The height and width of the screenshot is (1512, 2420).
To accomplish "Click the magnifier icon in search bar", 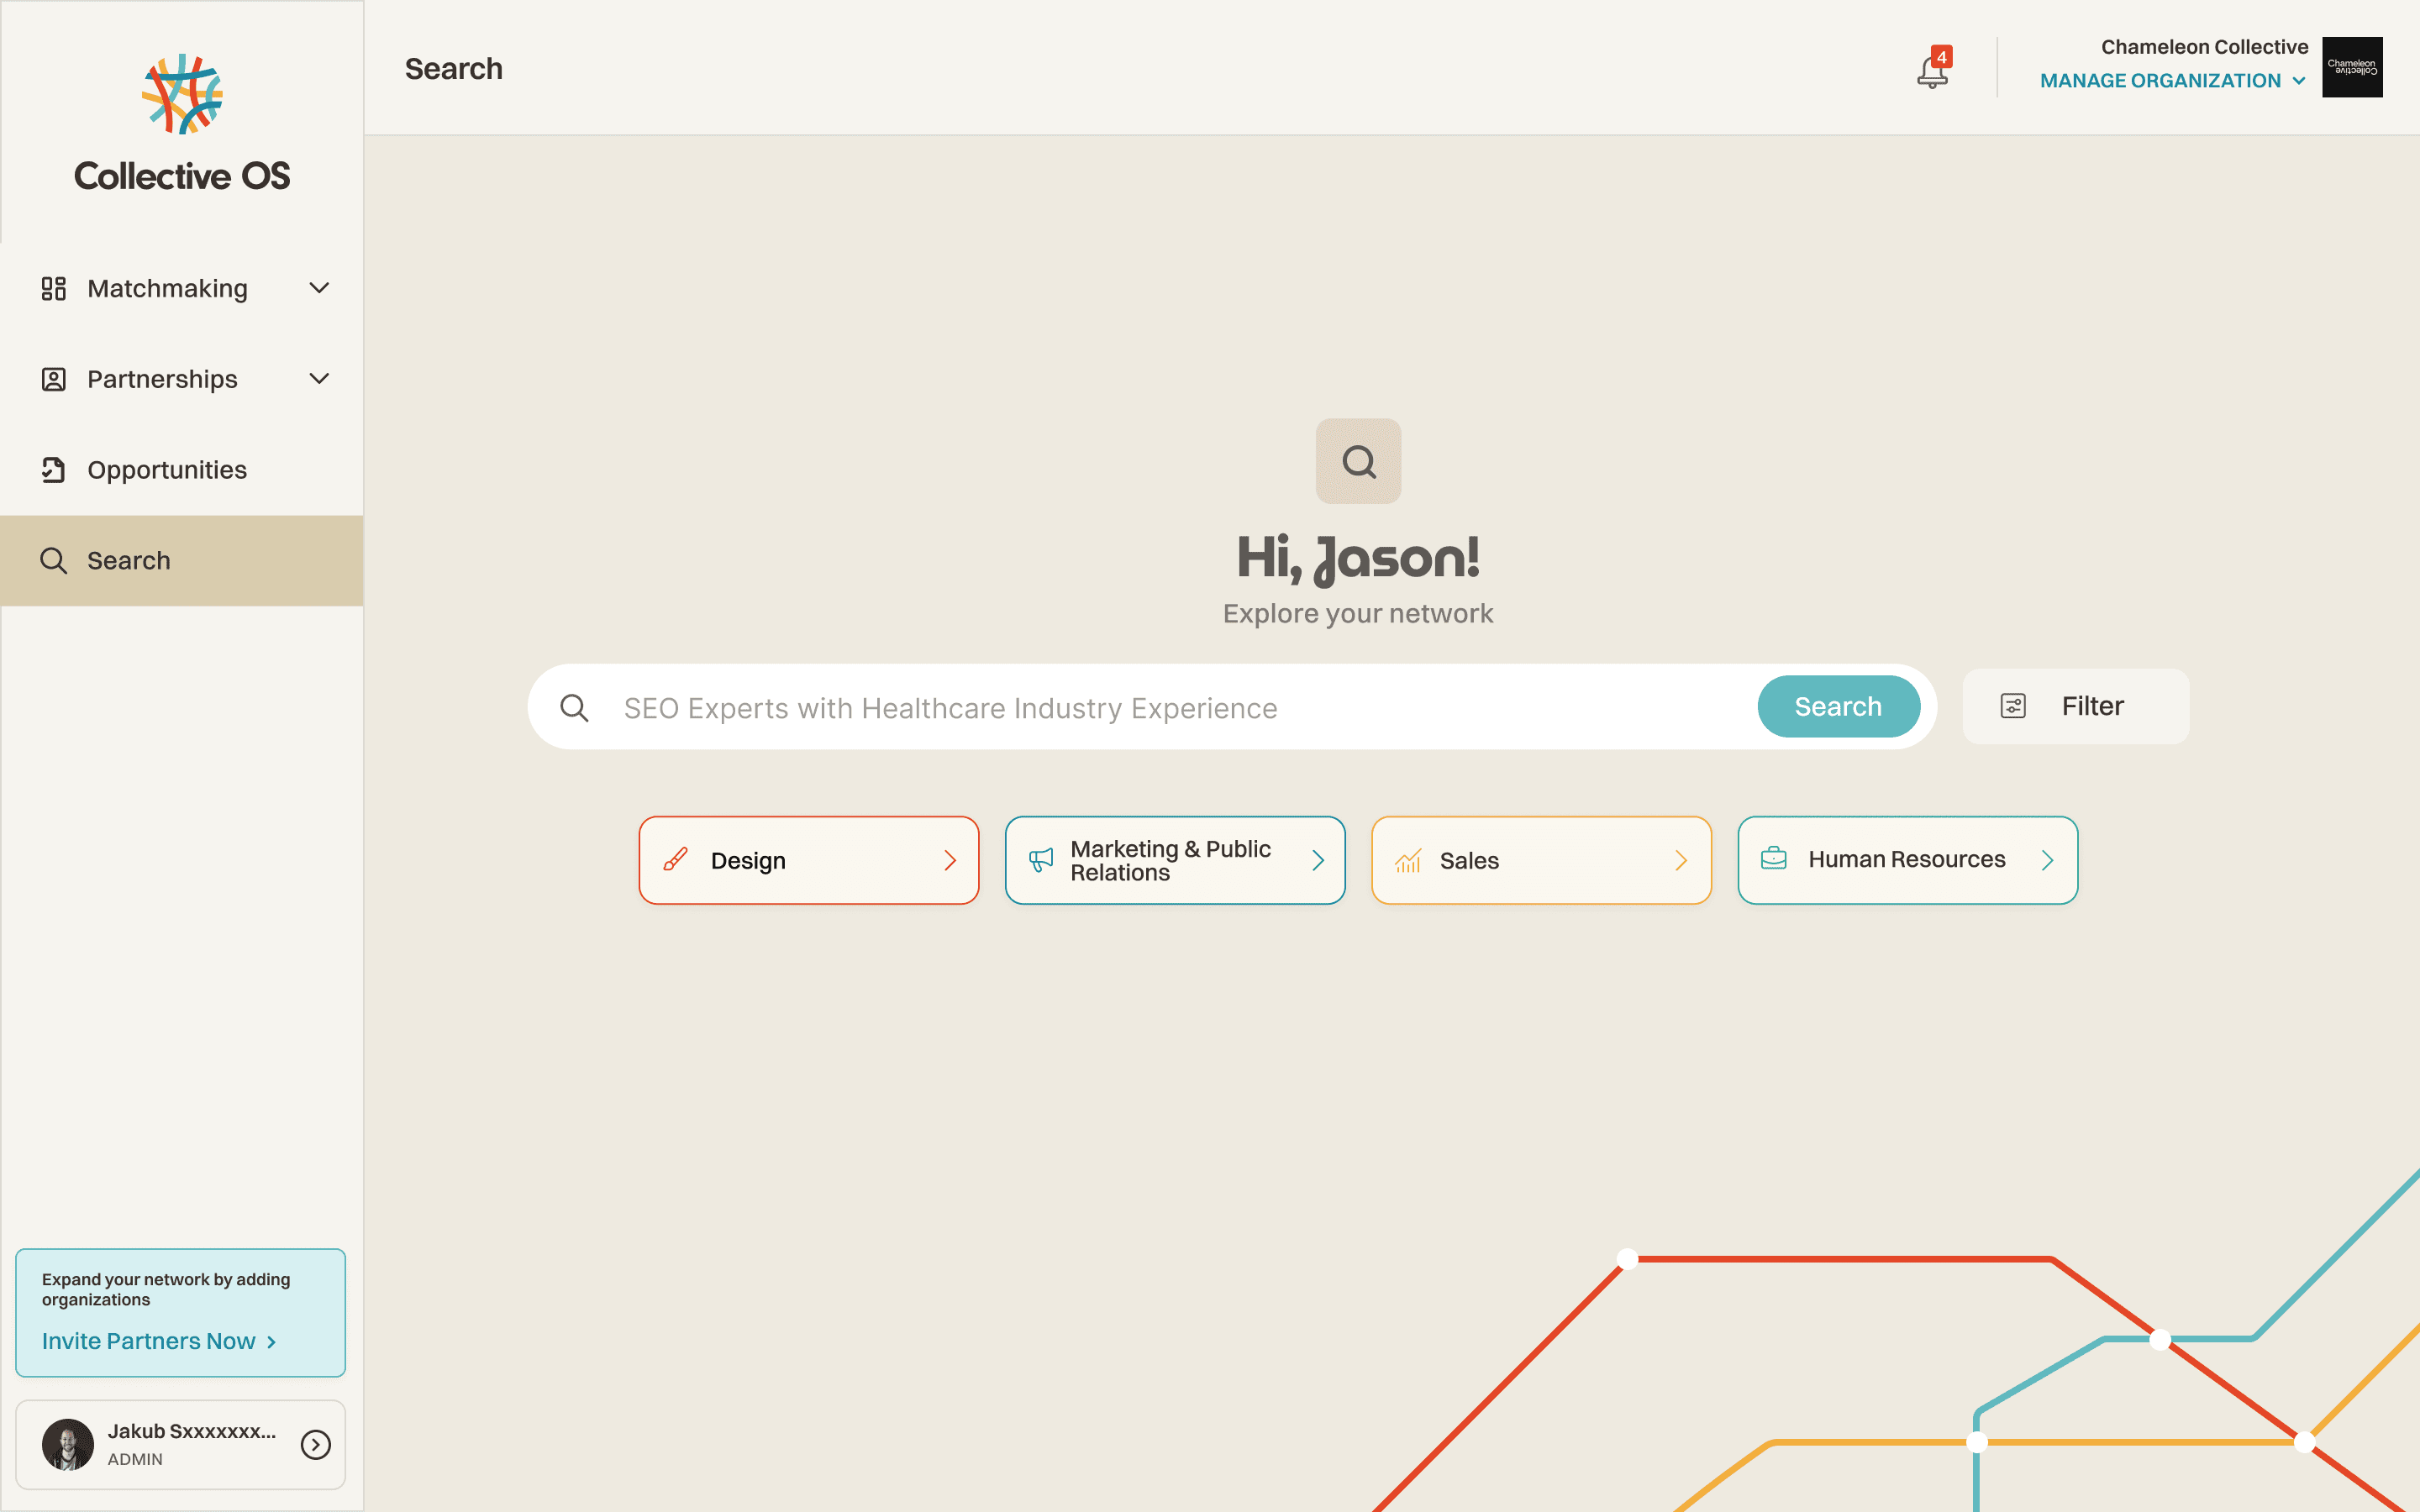I will click(x=574, y=708).
